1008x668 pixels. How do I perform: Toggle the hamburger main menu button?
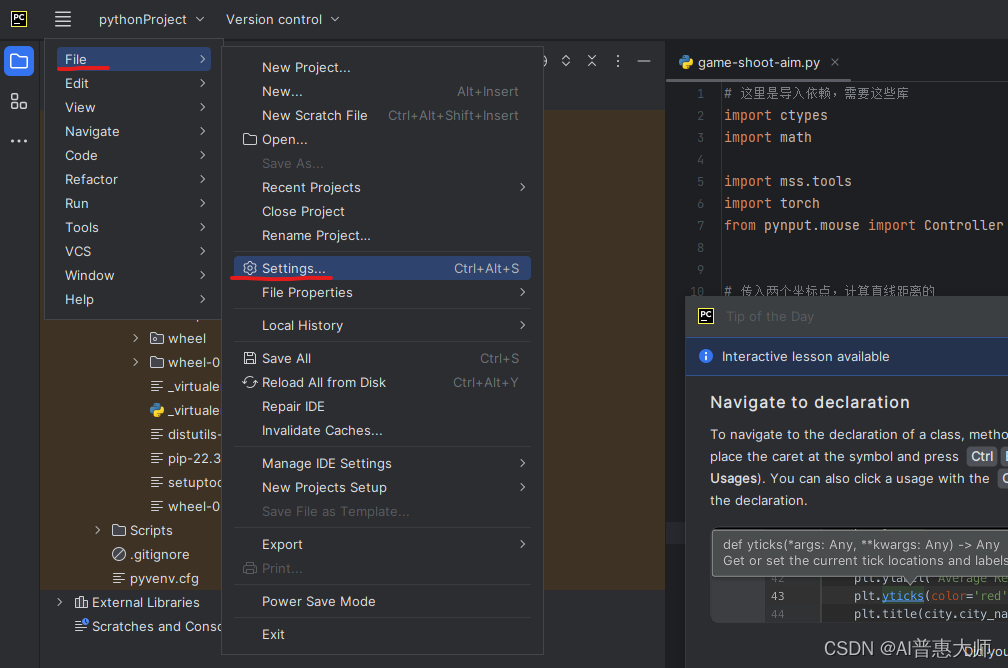[x=62, y=19]
